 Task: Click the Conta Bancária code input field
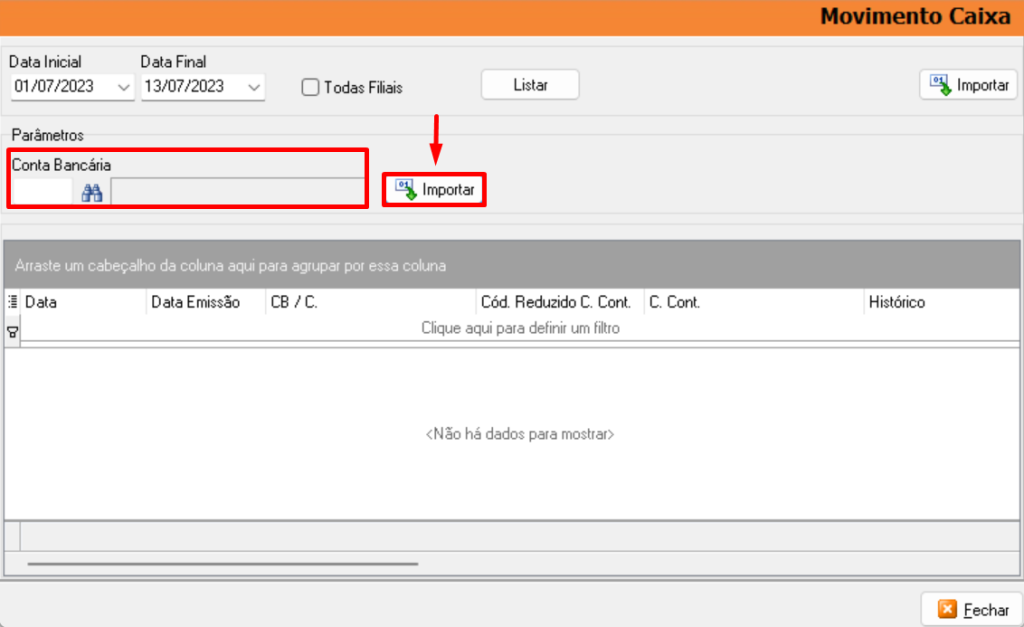tap(42, 192)
